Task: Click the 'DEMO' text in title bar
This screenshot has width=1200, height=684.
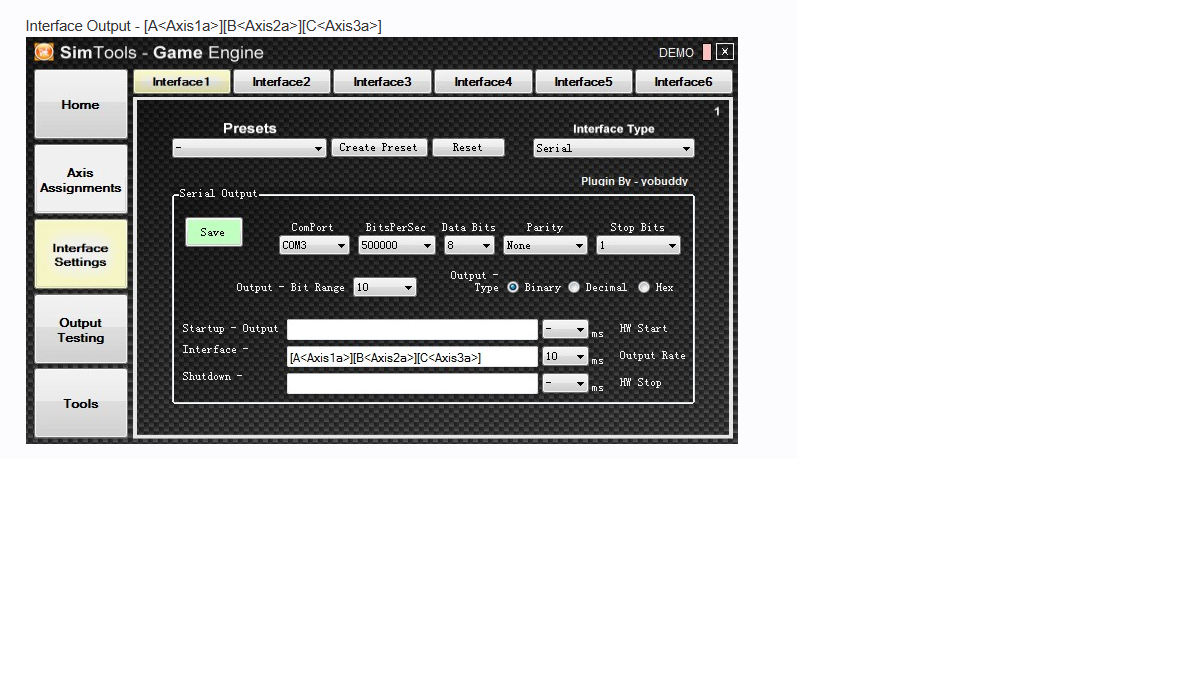Action: pyautogui.click(x=676, y=53)
